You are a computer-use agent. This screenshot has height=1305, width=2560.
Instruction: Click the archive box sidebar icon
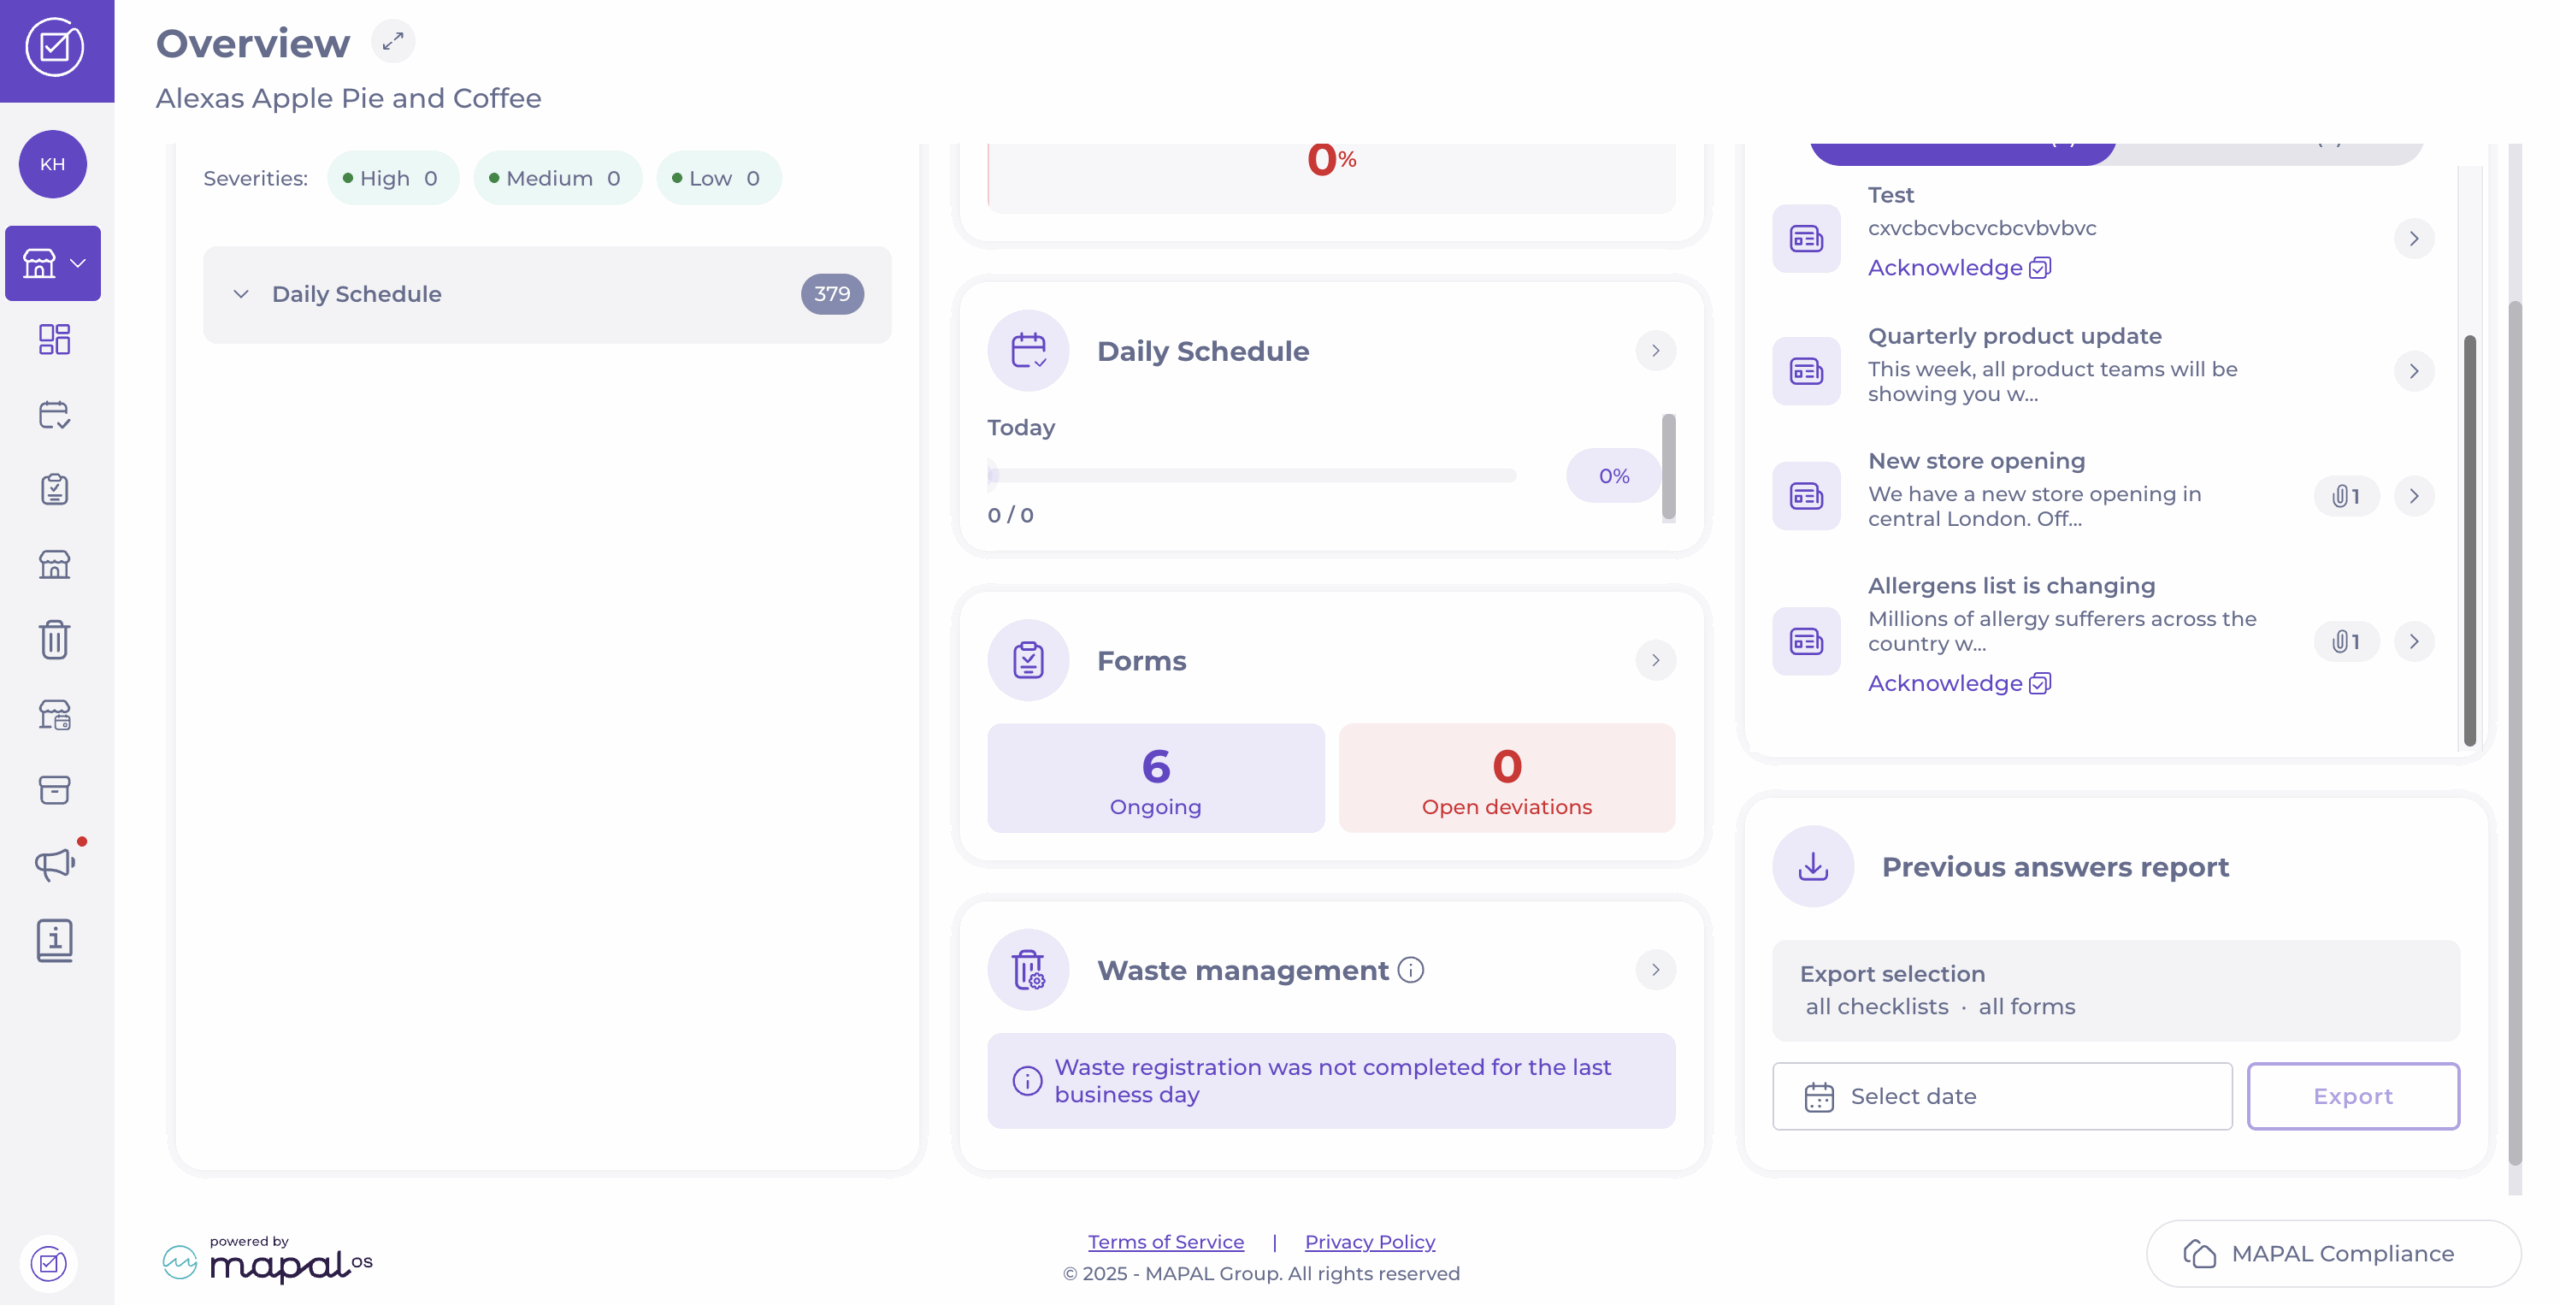tap(54, 789)
